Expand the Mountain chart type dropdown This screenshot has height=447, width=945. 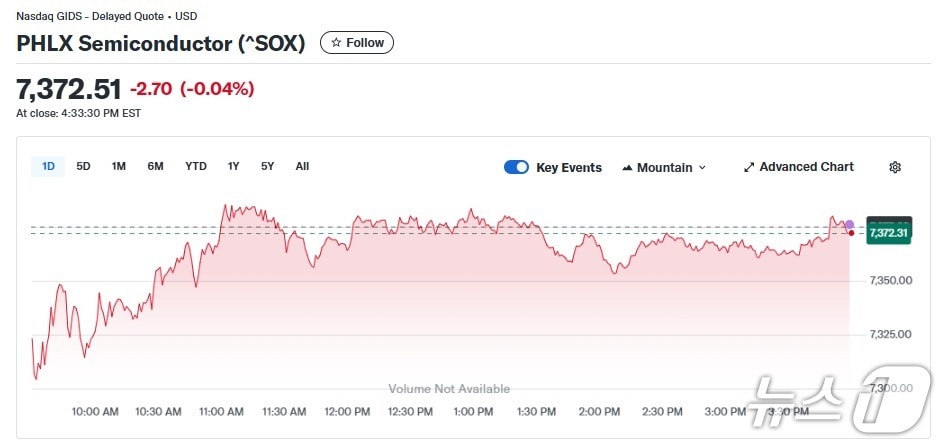point(664,168)
